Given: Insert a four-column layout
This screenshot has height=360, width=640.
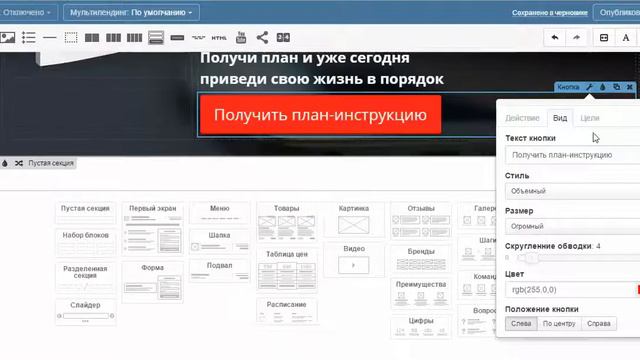Looking at the screenshot, I should [x=134, y=38].
